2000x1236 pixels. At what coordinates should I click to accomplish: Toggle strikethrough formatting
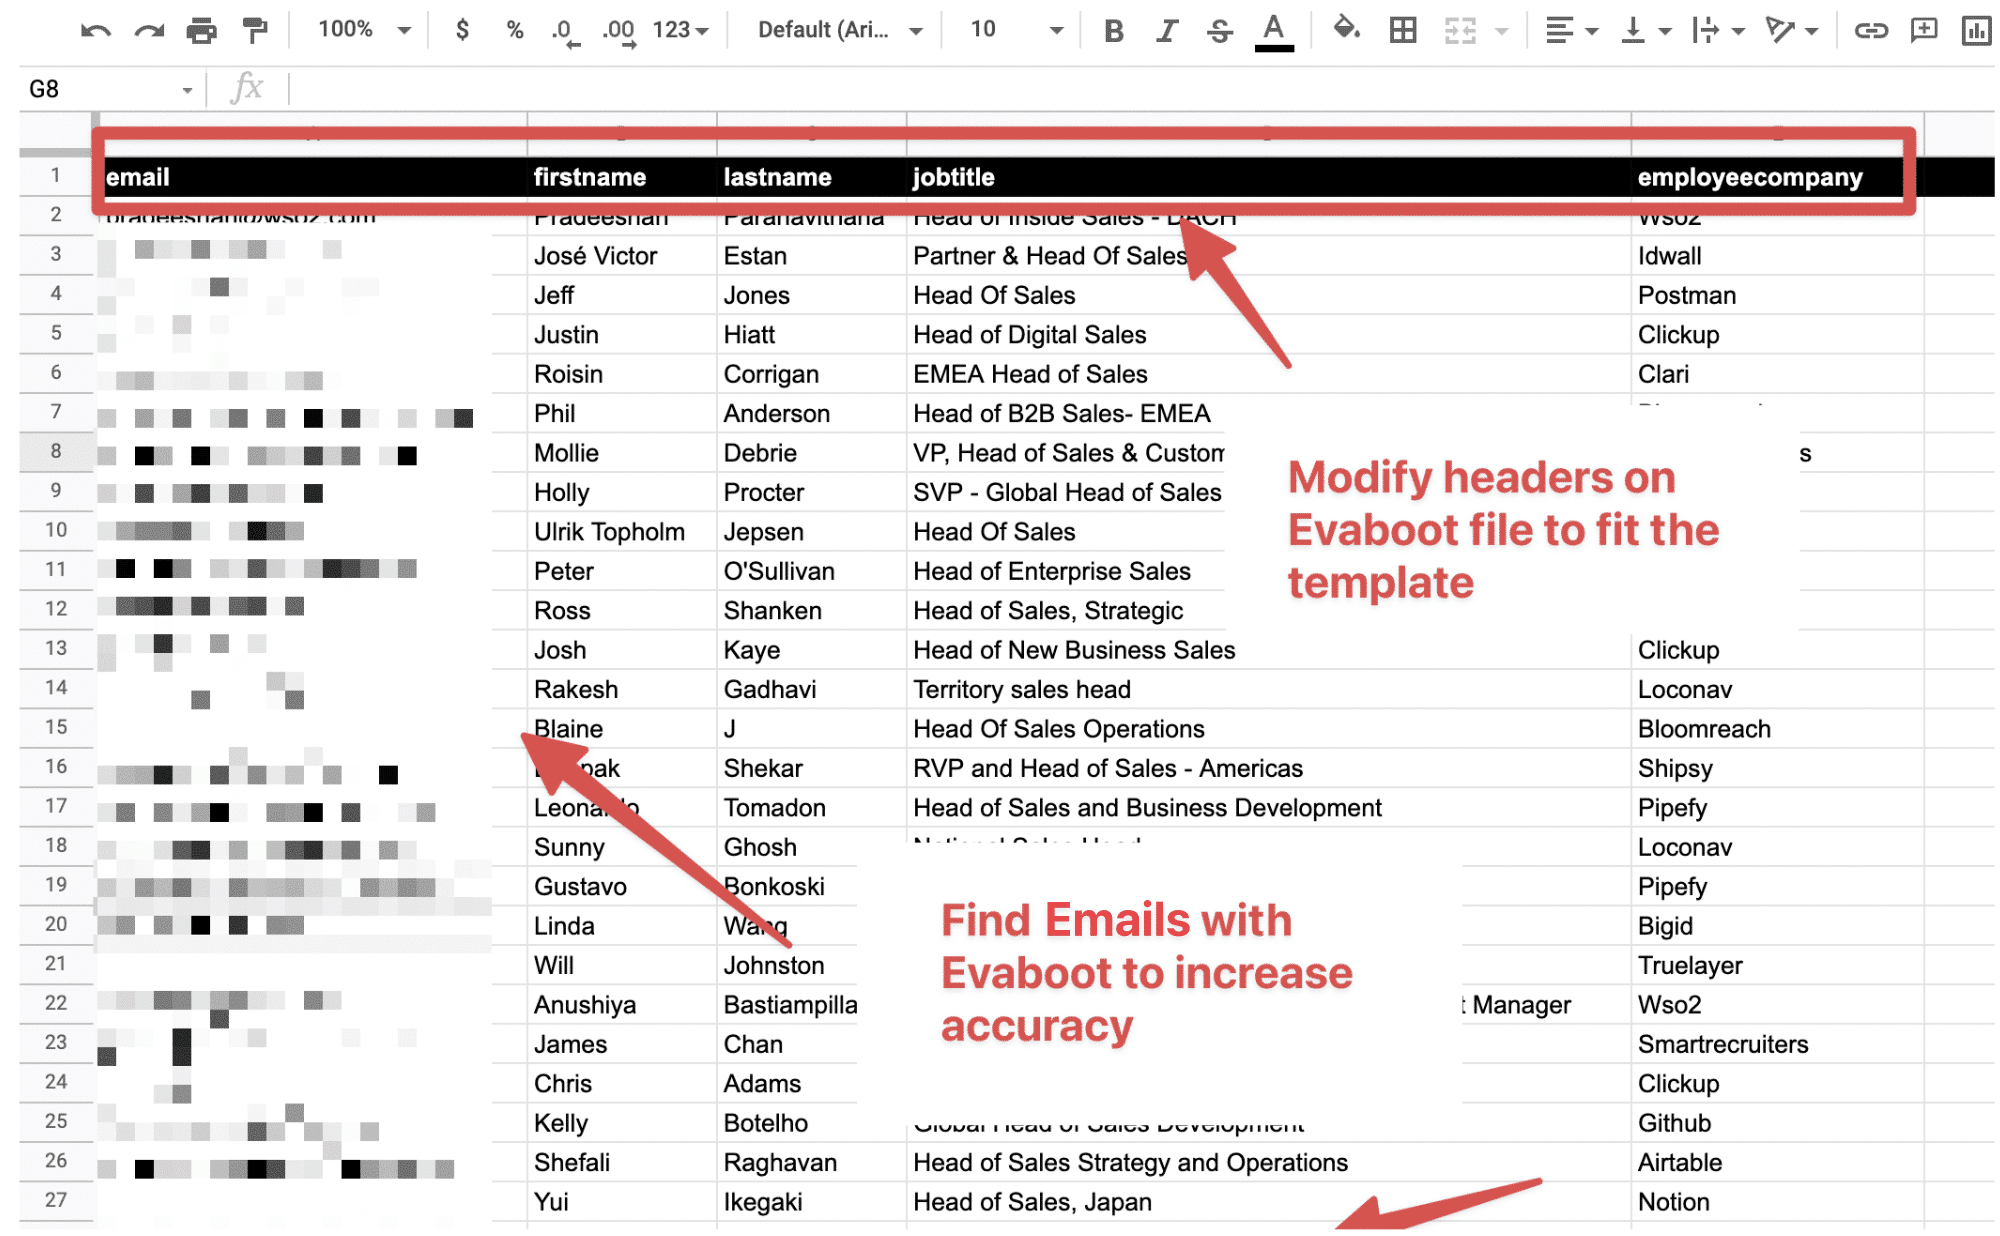click(1219, 31)
